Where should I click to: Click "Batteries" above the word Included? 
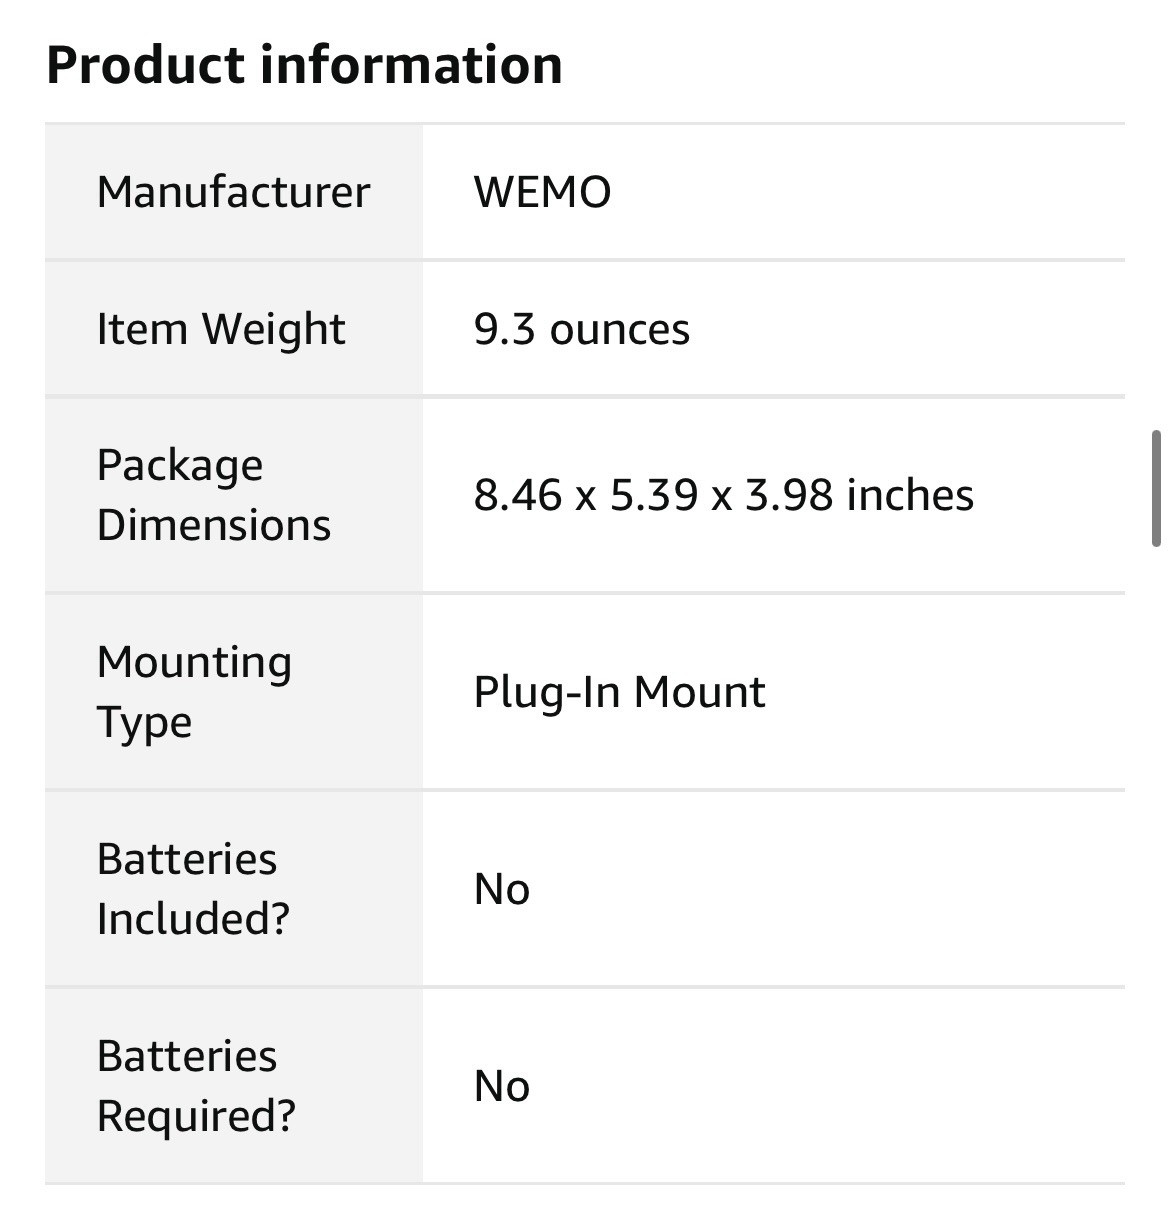click(x=187, y=859)
